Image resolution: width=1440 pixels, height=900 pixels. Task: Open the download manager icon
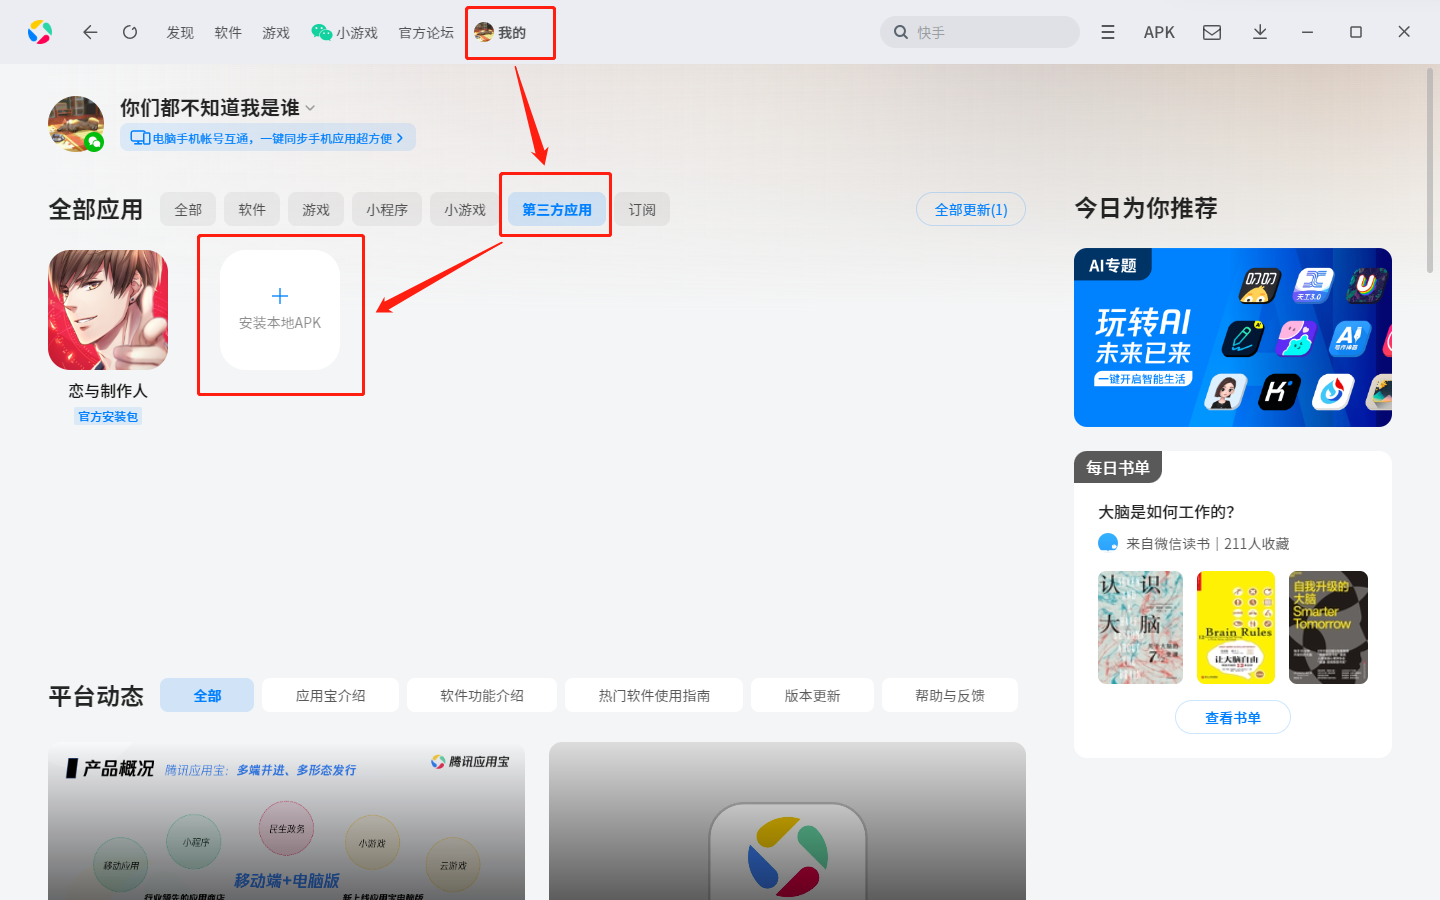1260,31
